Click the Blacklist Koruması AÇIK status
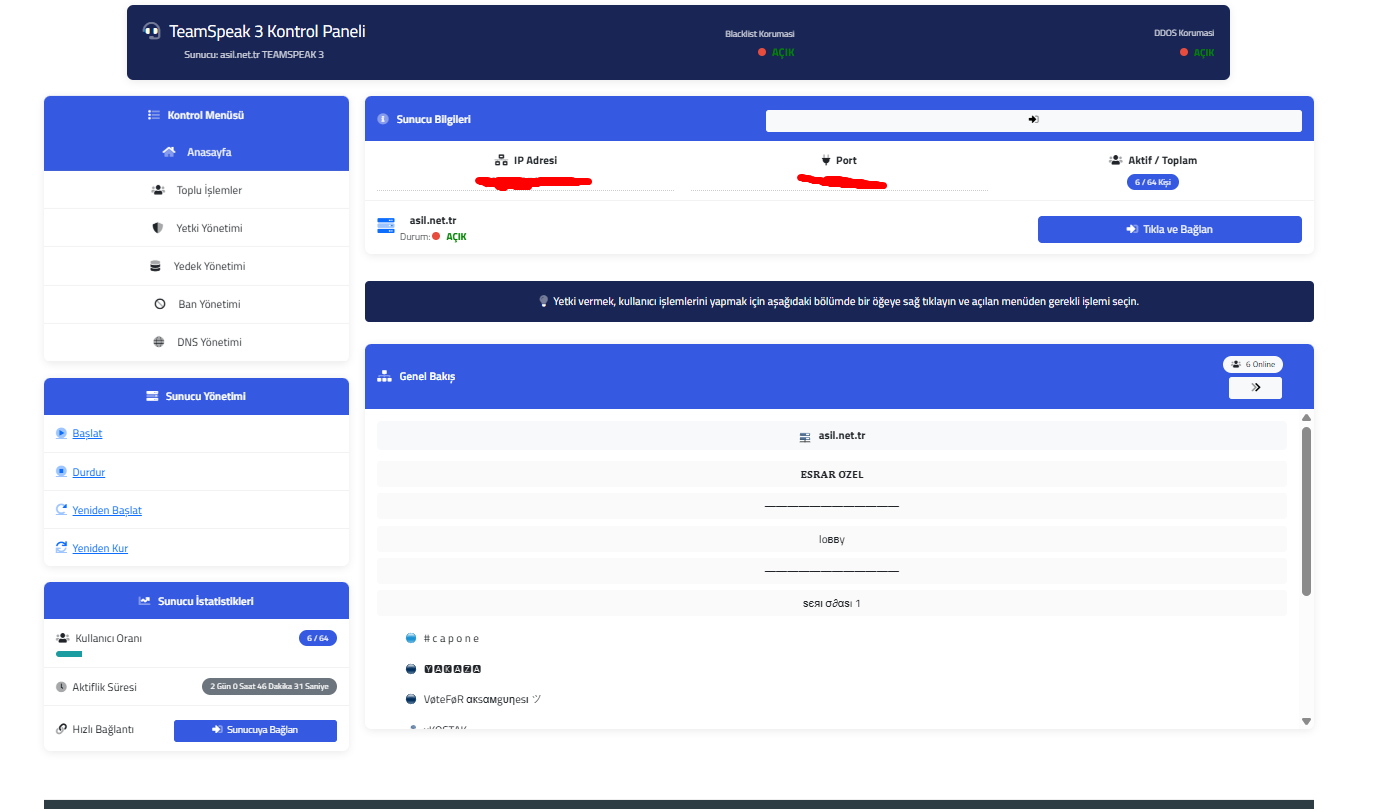Screen dimensions: 1395x809 coord(776,52)
